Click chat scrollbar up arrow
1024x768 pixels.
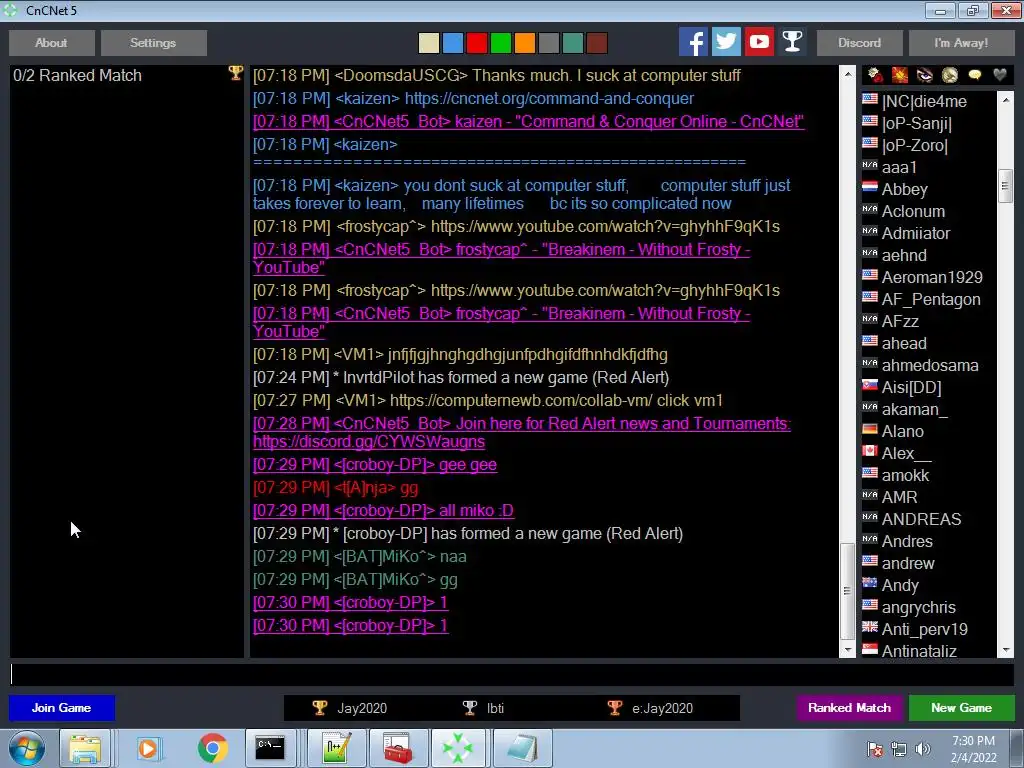point(848,74)
